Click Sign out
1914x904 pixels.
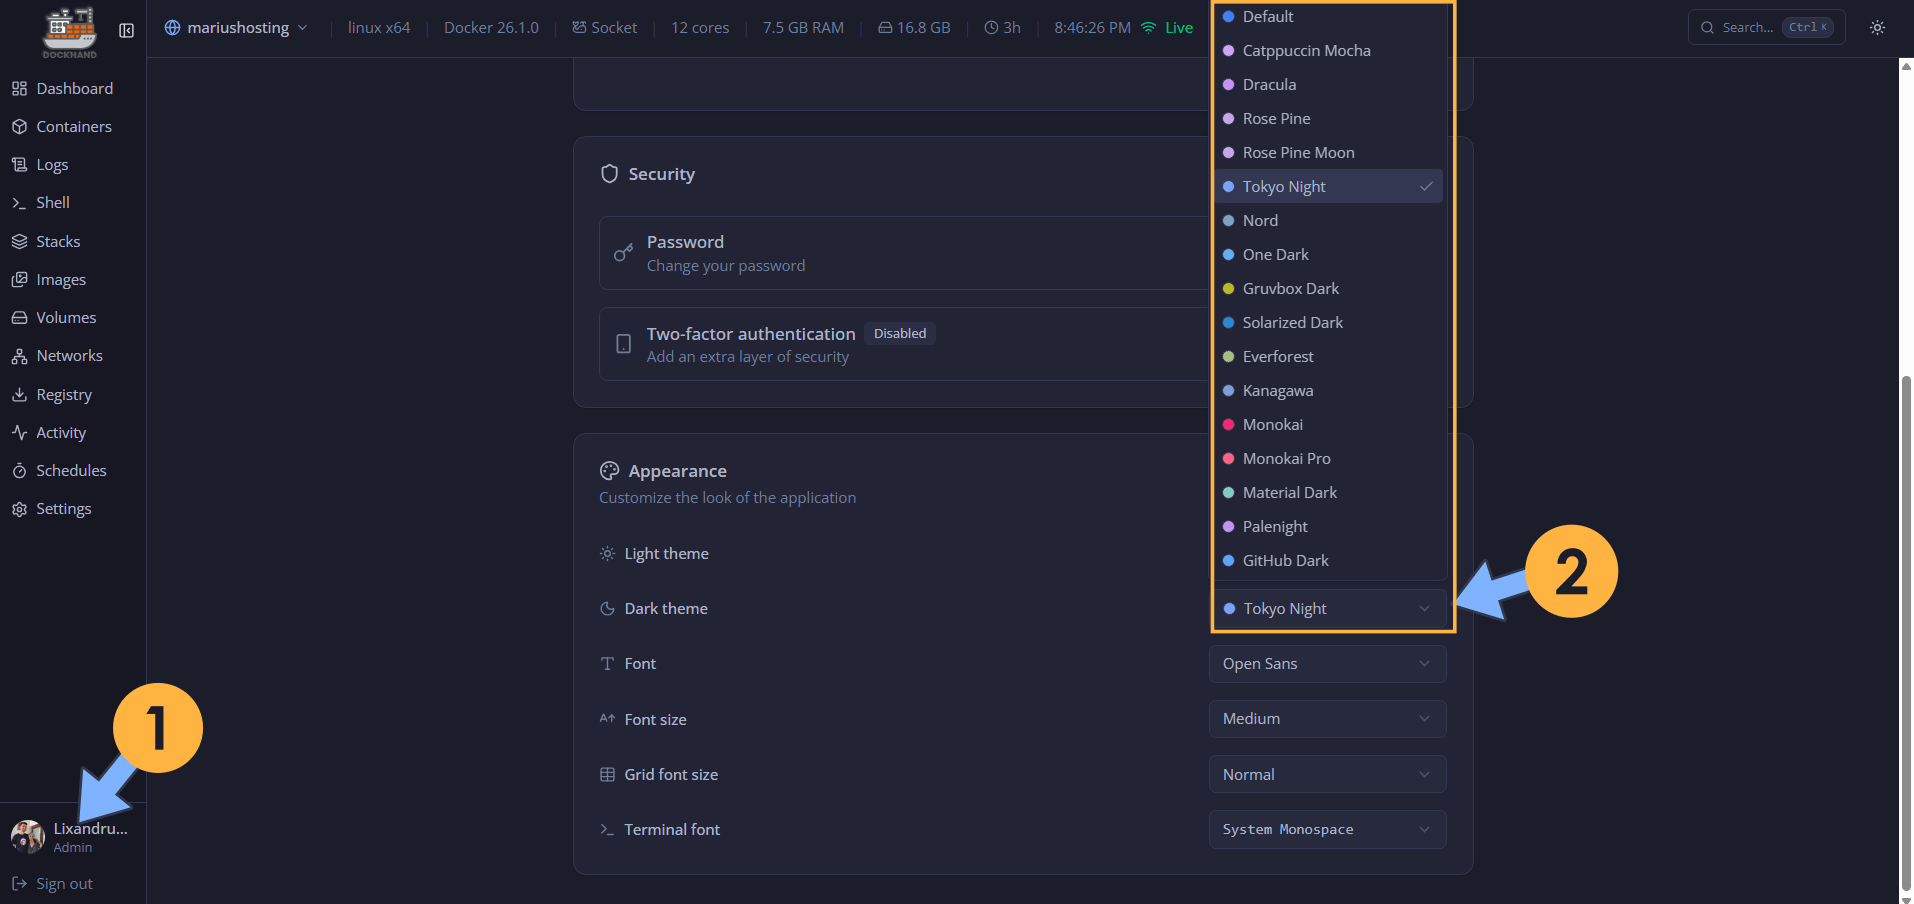(x=63, y=884)
